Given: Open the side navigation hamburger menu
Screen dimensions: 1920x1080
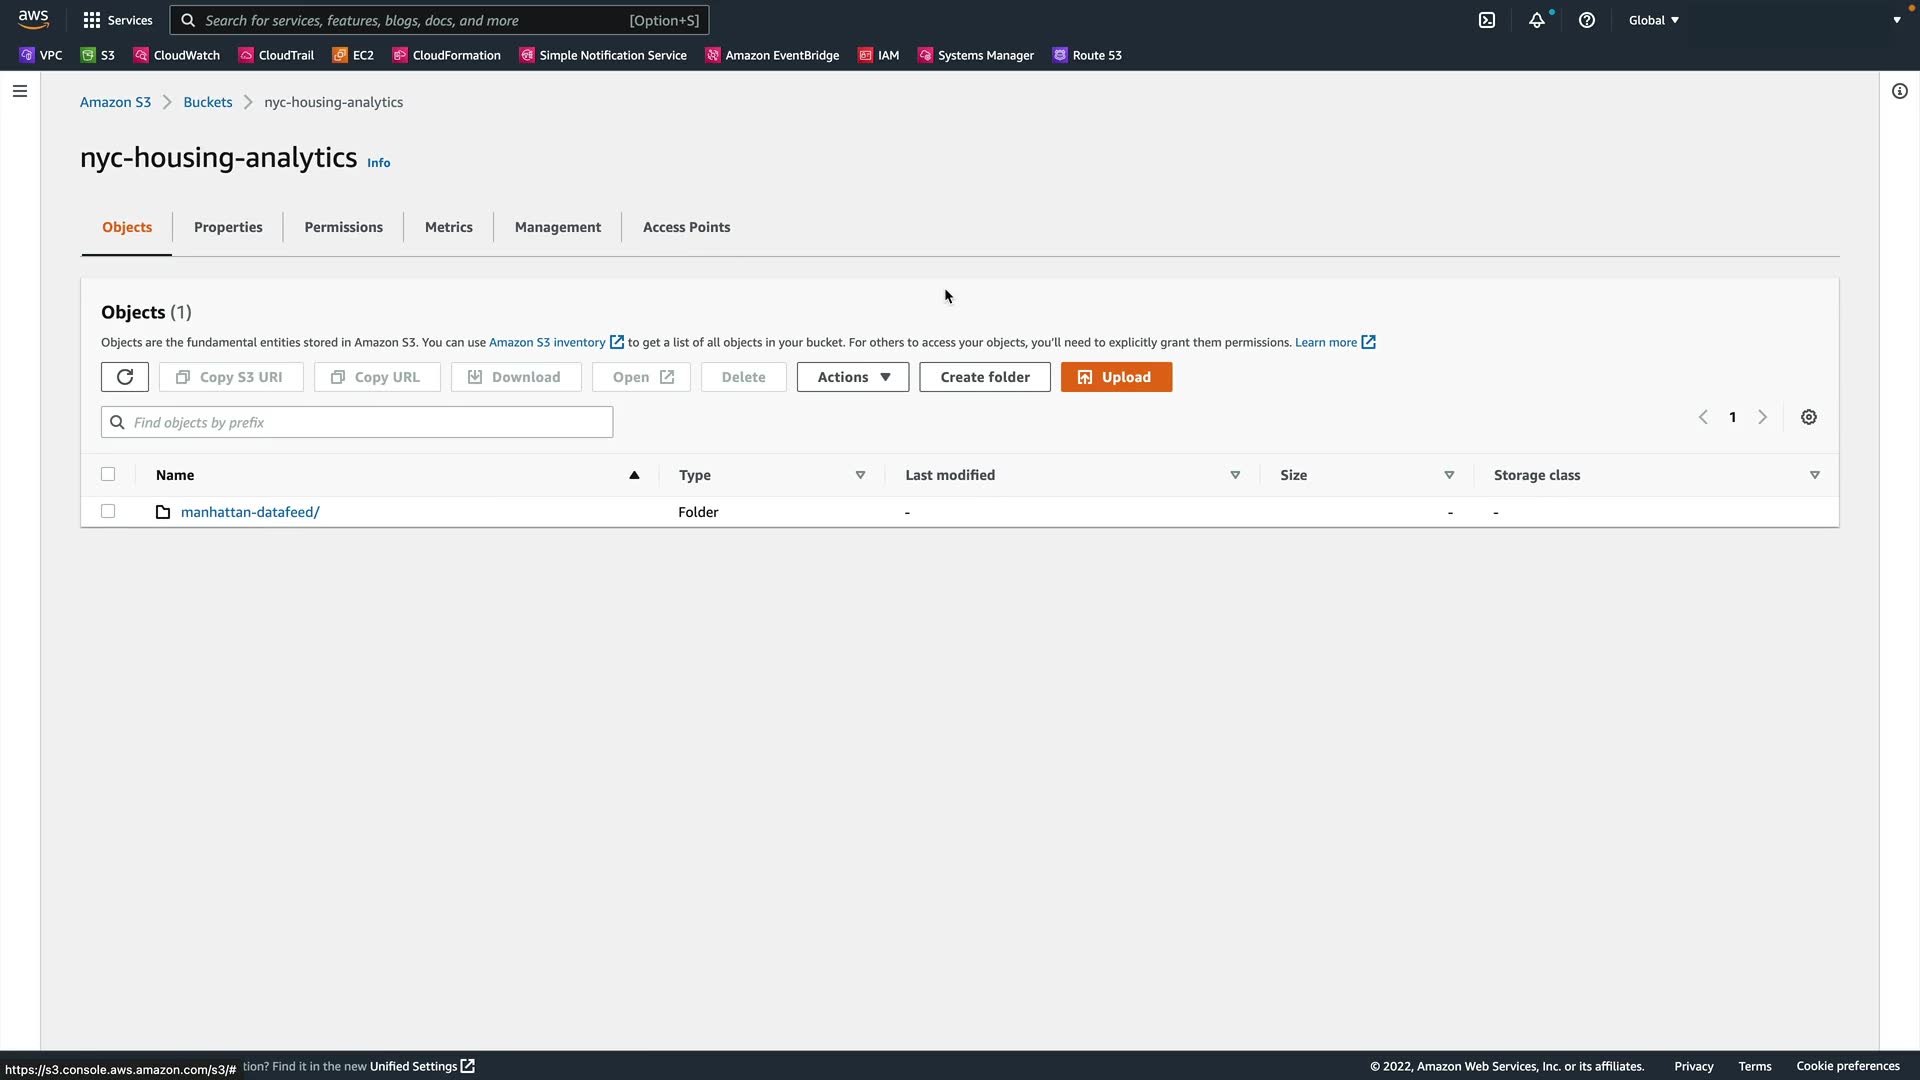Looking at the screenshot, I should [20, 91].
